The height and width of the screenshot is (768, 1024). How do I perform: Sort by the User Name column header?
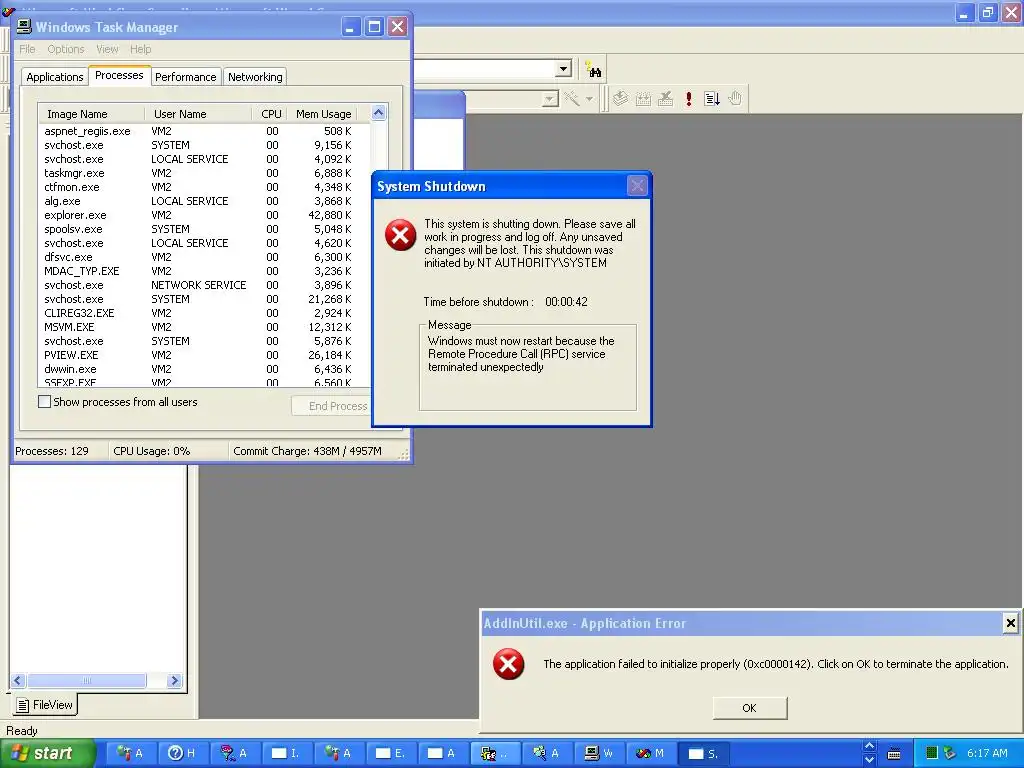click(198, 114)
